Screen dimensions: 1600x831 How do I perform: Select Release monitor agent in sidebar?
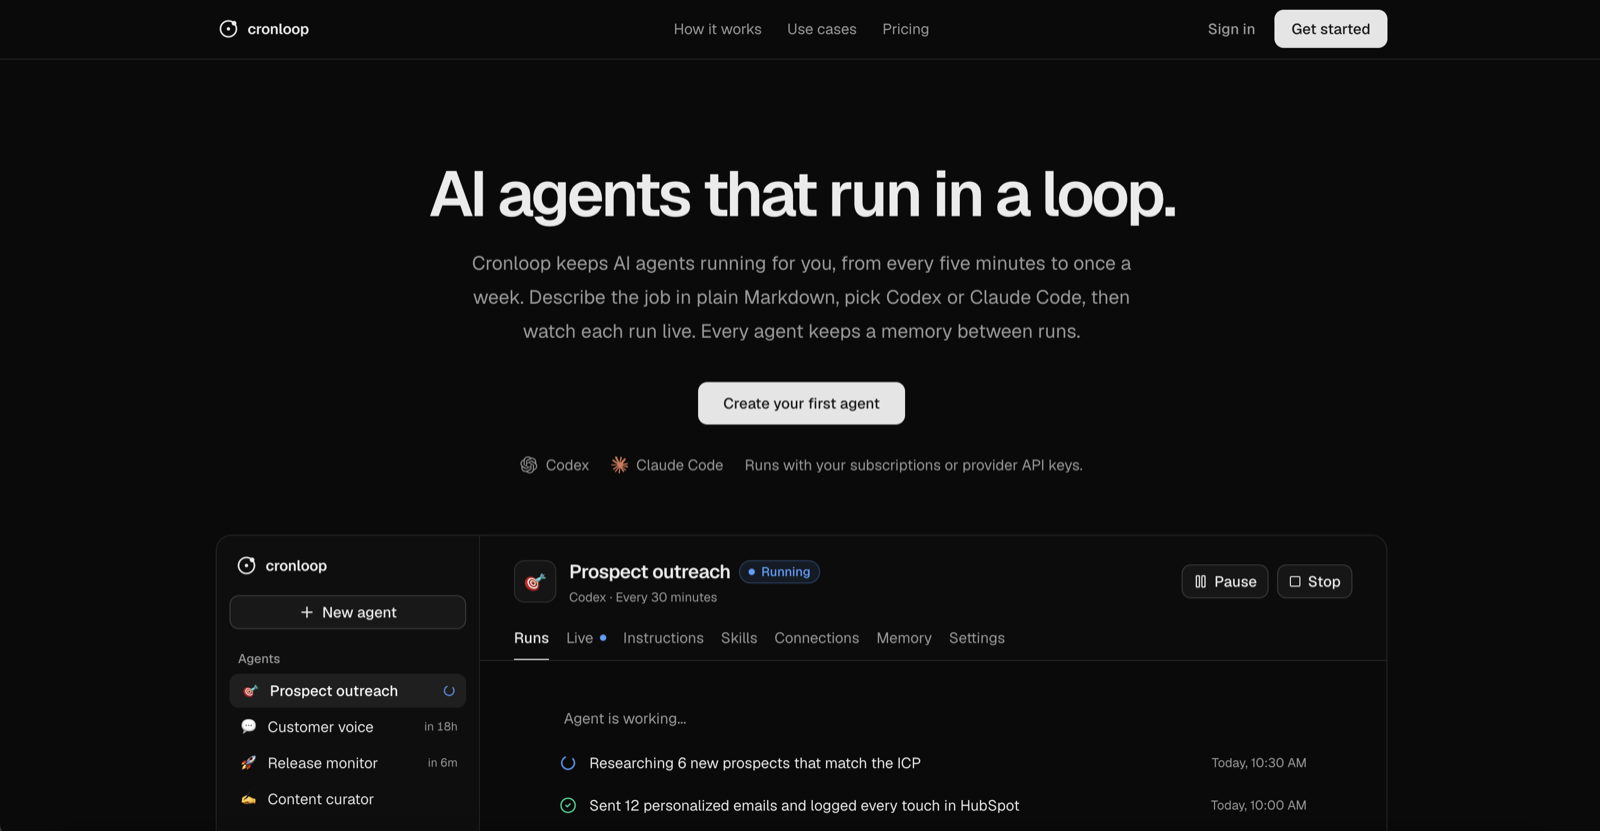click(347, 763)
